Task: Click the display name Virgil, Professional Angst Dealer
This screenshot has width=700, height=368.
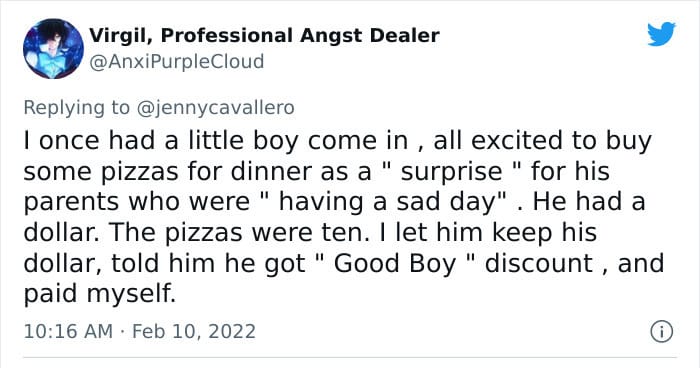Action: 264,35
